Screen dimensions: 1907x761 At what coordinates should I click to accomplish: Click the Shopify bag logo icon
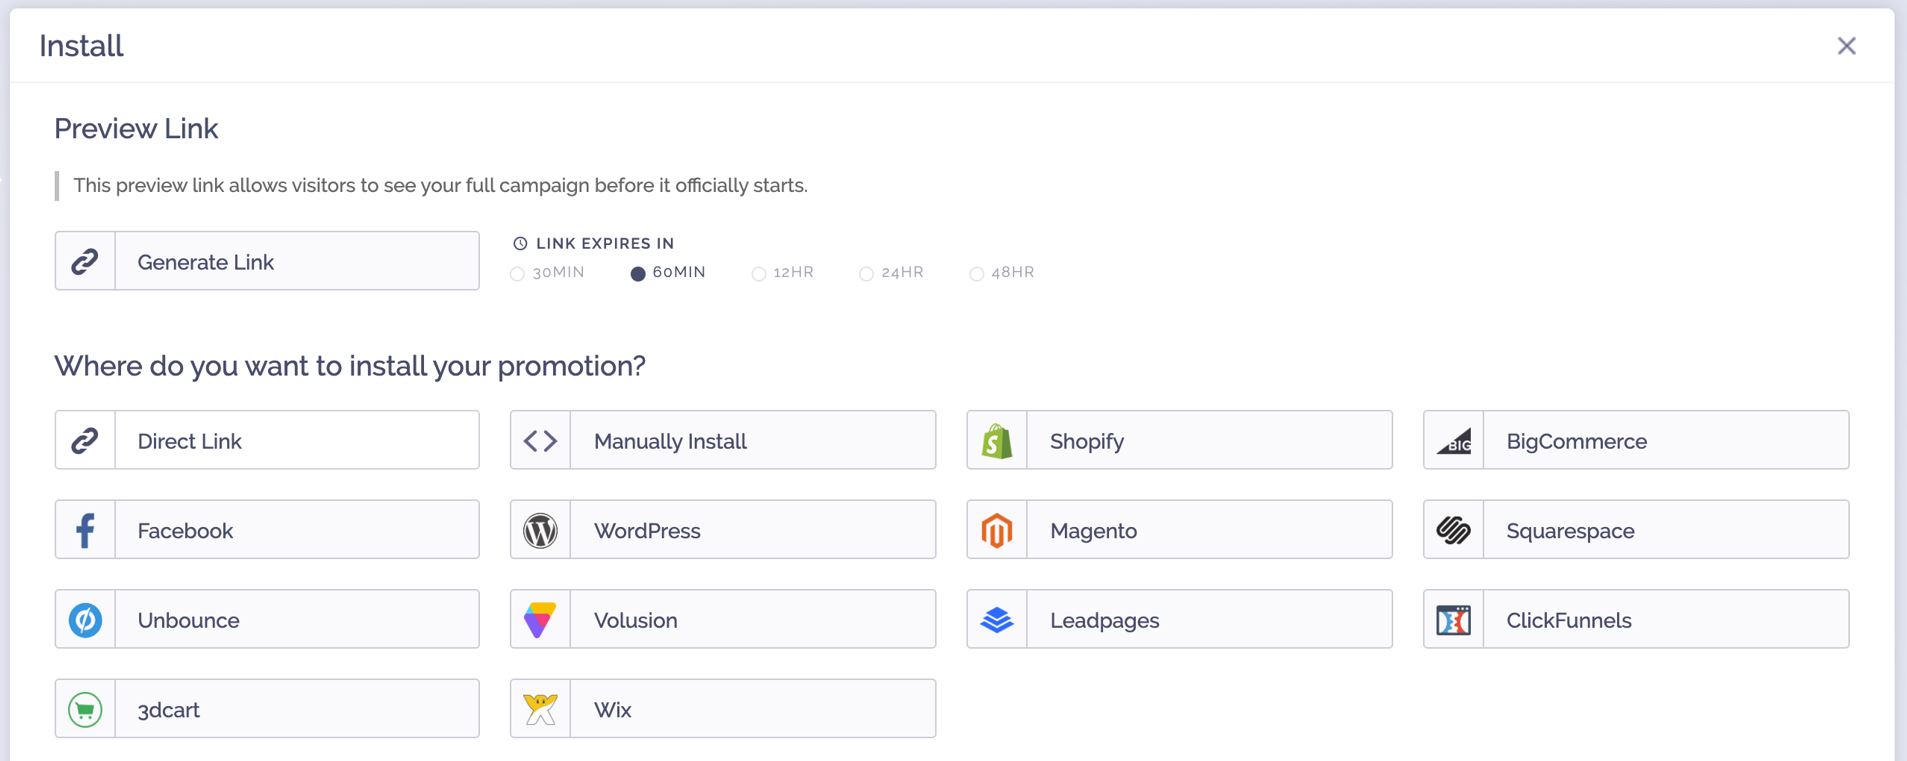[997, 440]
